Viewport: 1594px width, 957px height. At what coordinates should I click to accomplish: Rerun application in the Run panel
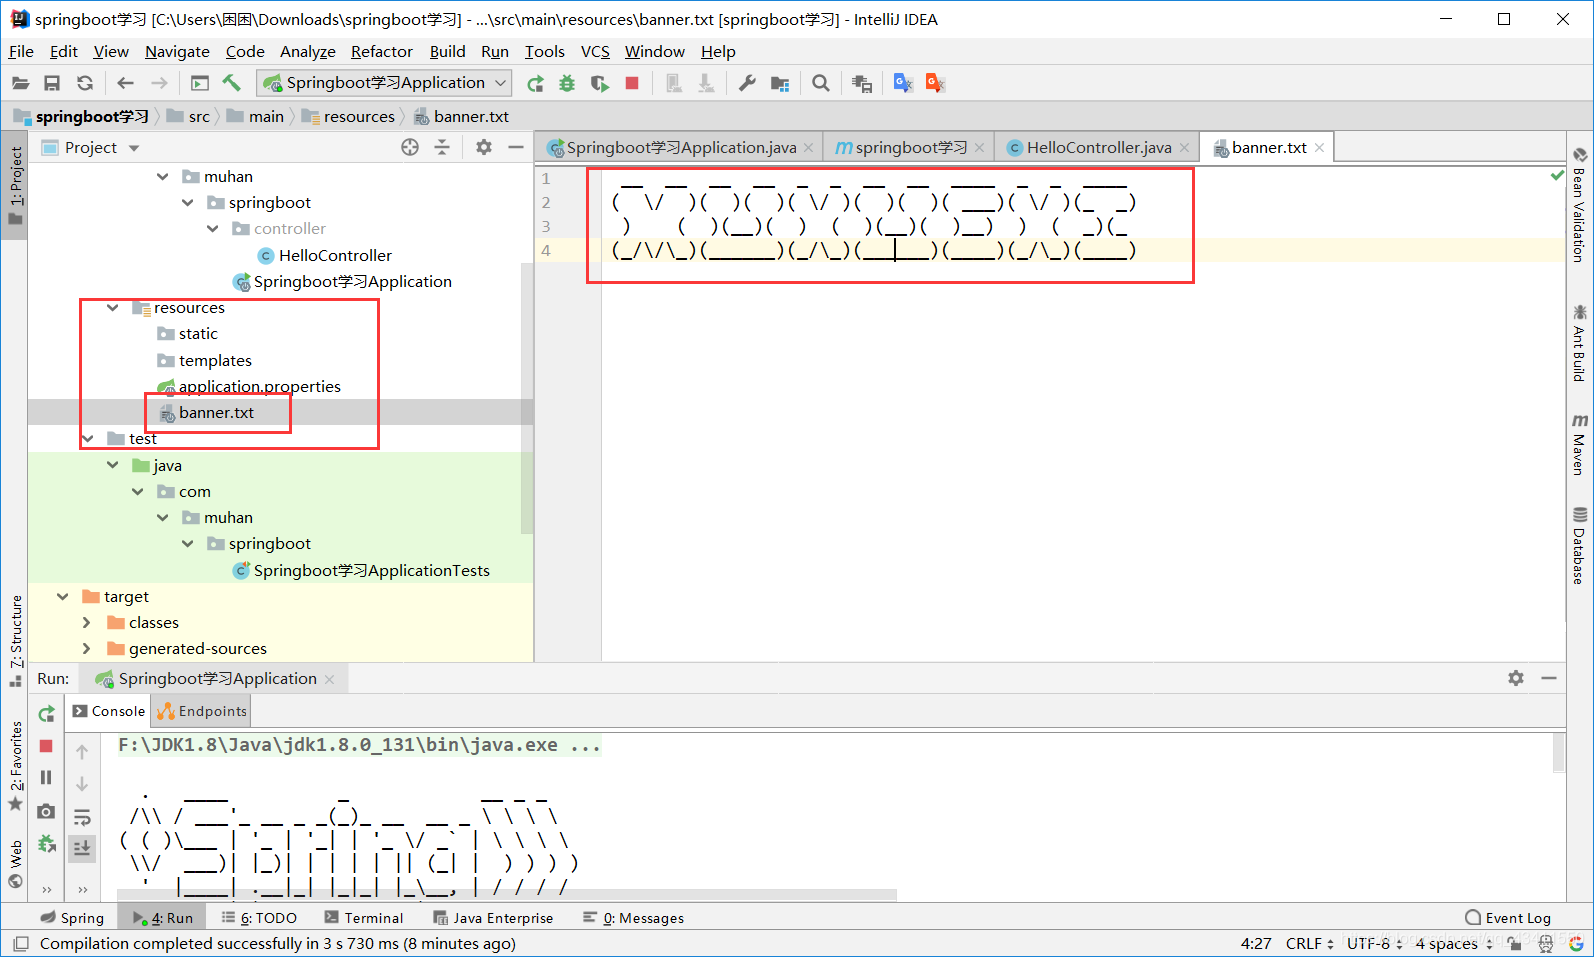[46, 714]
